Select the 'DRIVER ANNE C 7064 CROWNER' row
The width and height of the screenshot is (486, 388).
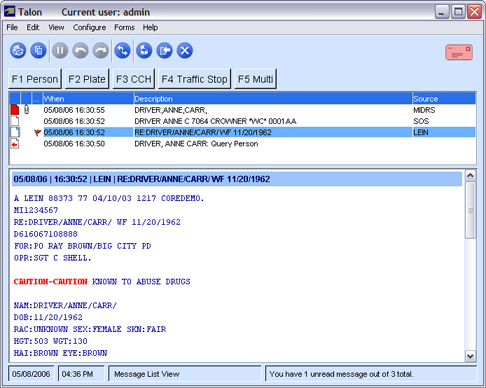pyautogui.click(x=243, y=121)
